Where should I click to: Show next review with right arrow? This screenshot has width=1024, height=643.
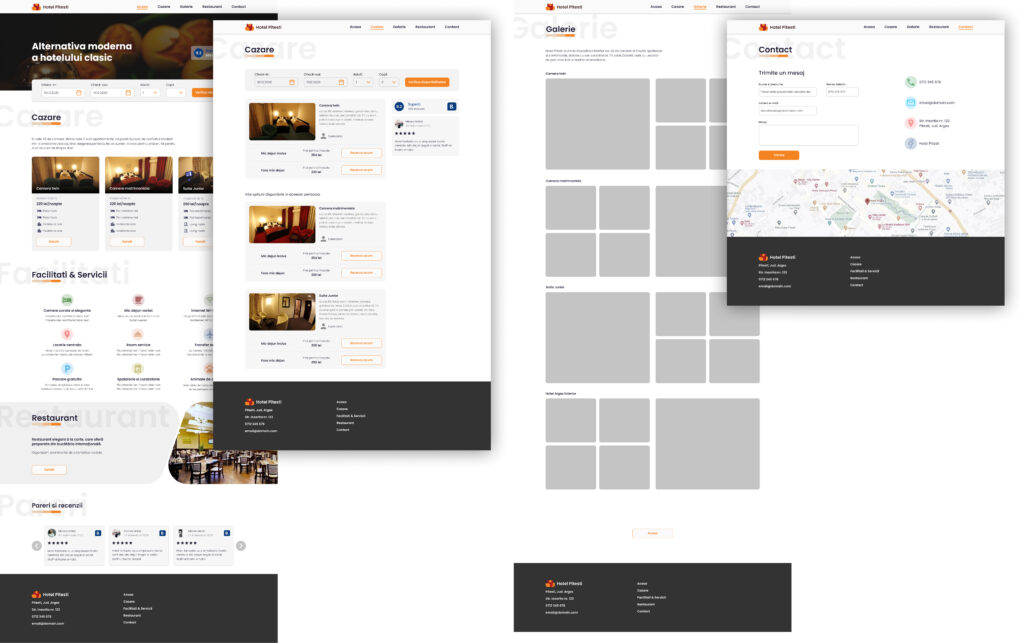click(241, 546)
